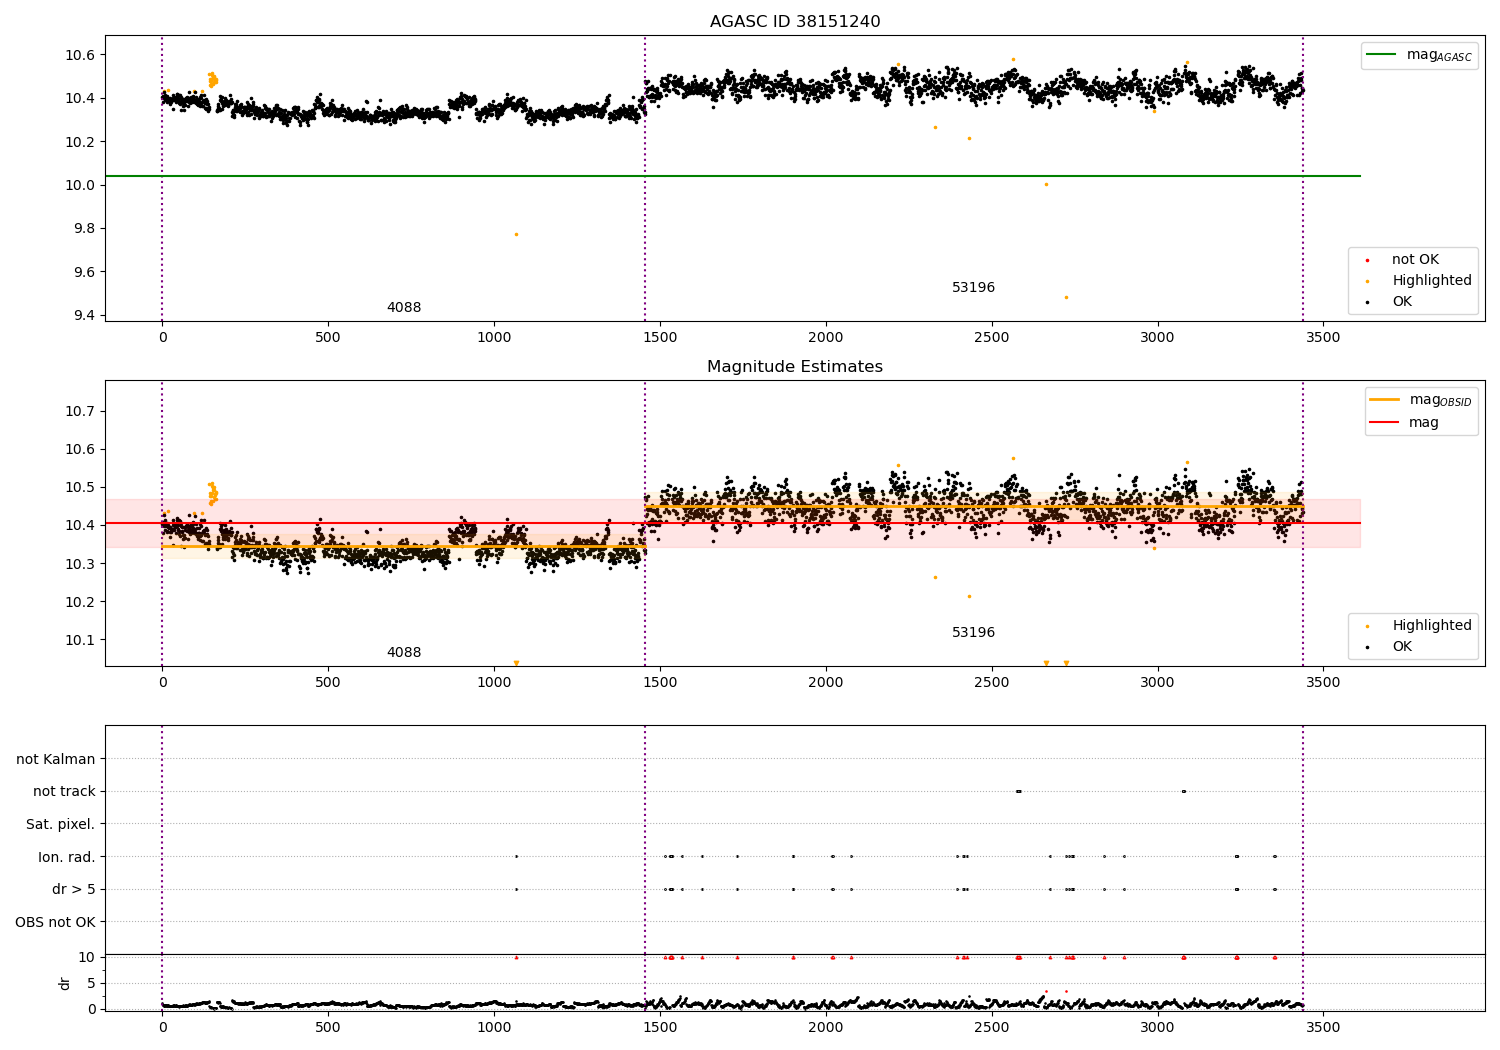1500x1050 pixels.
Task: Click the first 'not track' marker near 2580
Action: (1018, 791)
